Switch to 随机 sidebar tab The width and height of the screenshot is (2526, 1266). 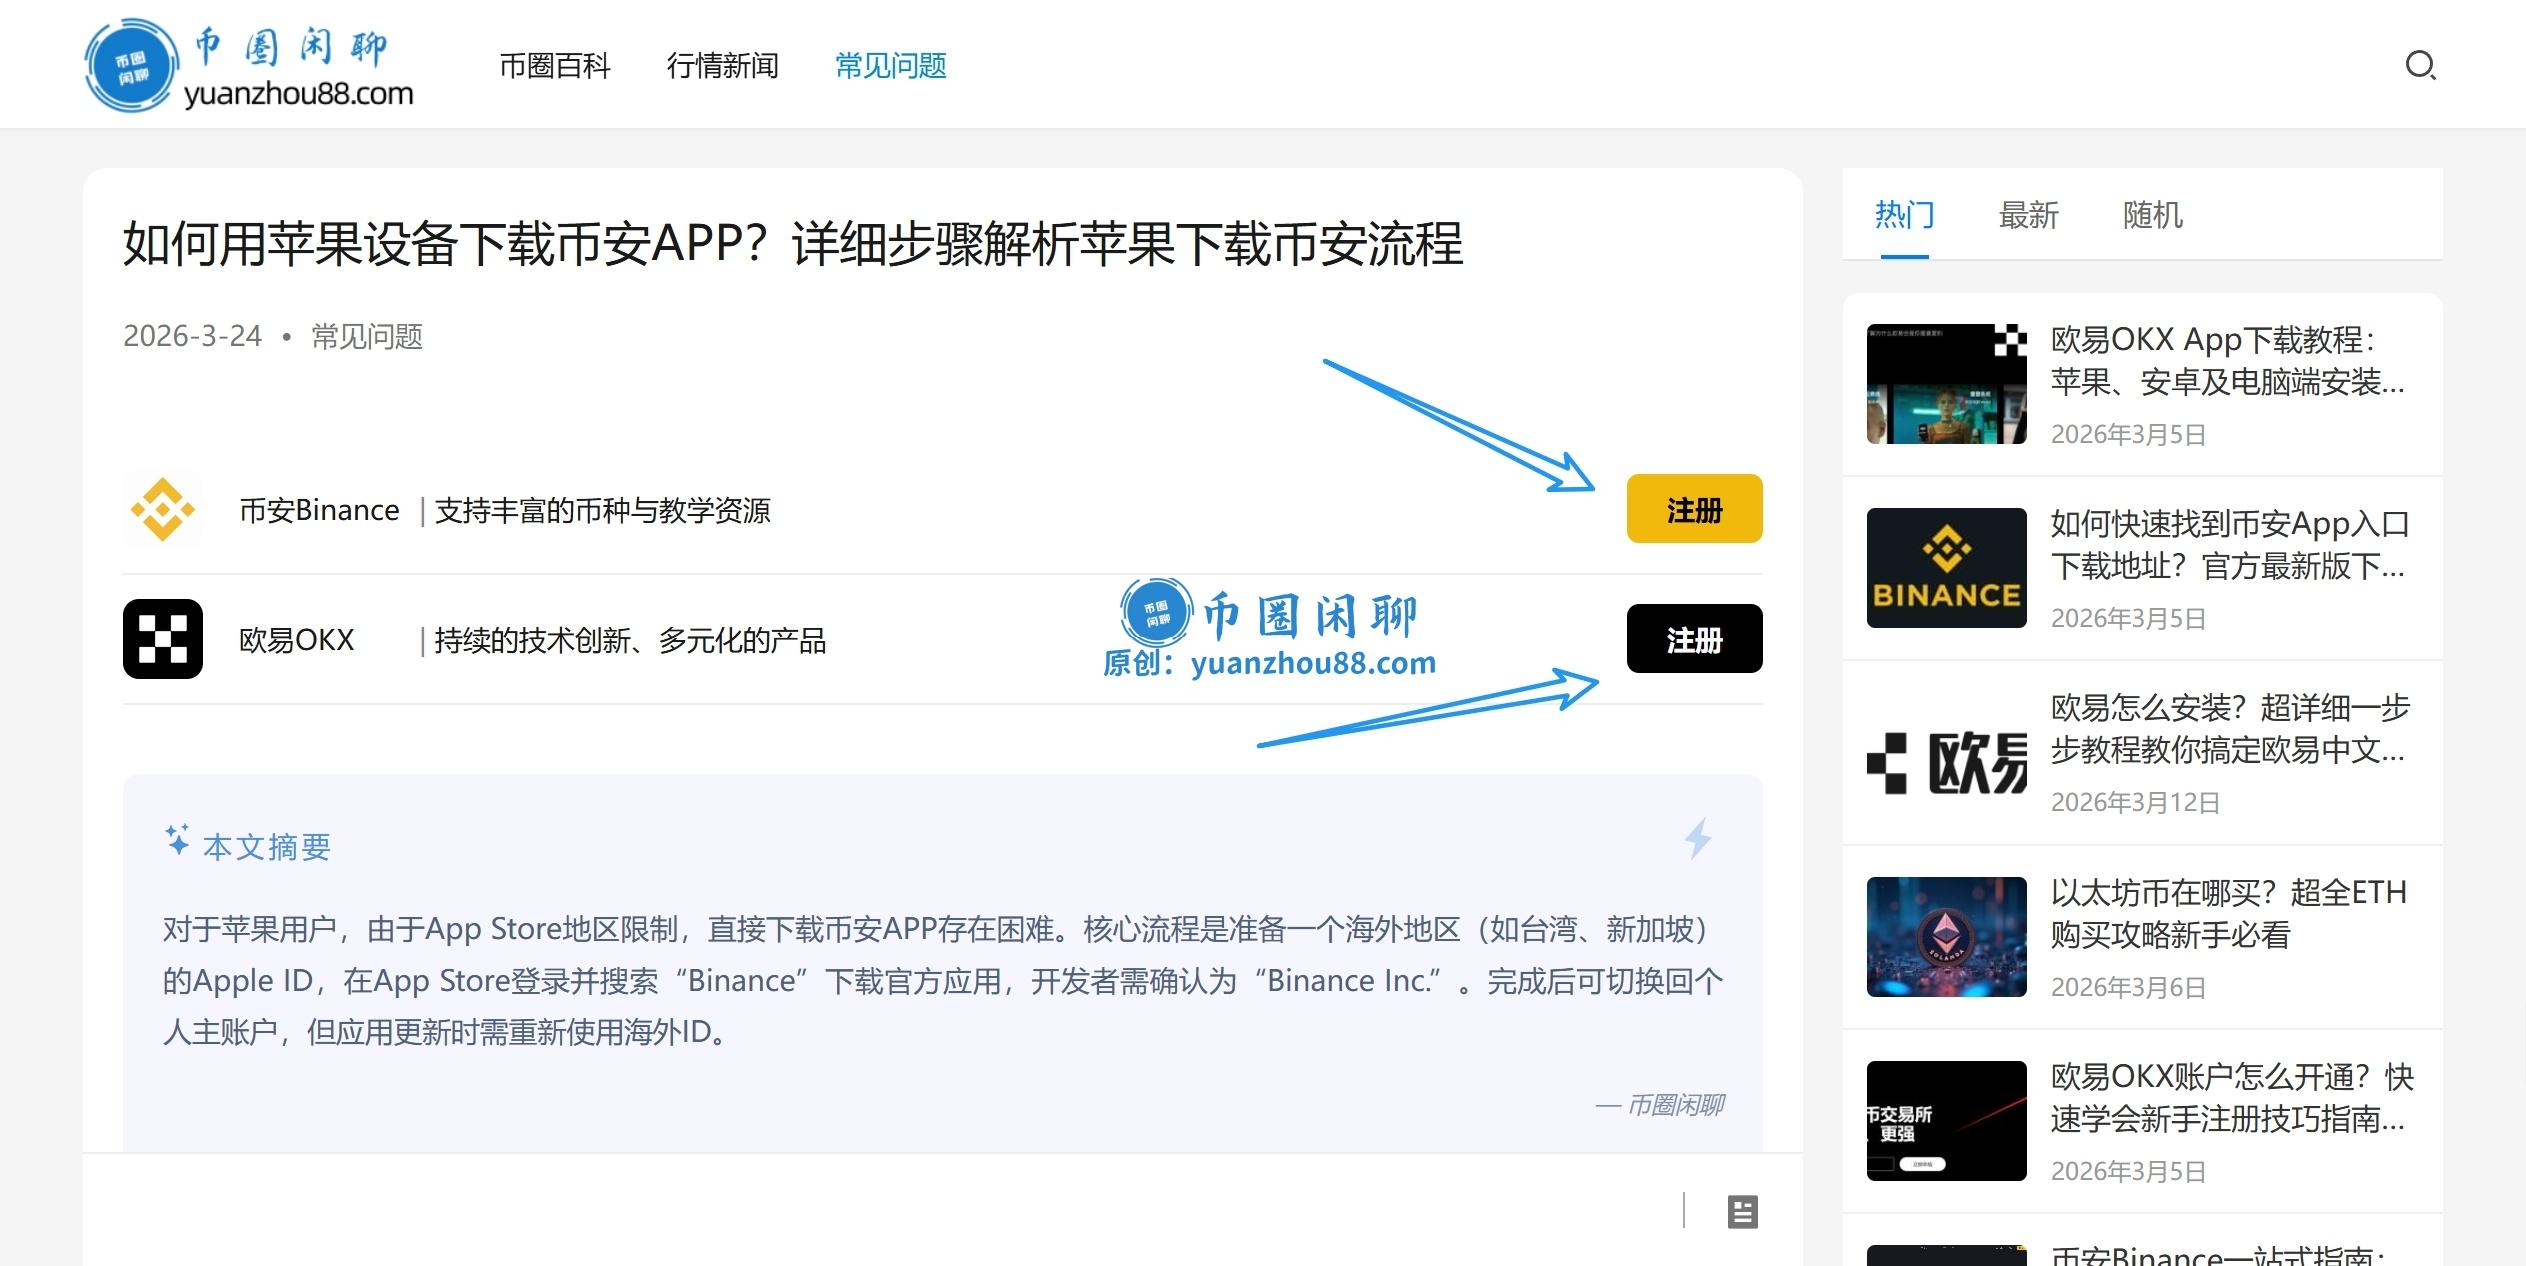[2152, 215]
